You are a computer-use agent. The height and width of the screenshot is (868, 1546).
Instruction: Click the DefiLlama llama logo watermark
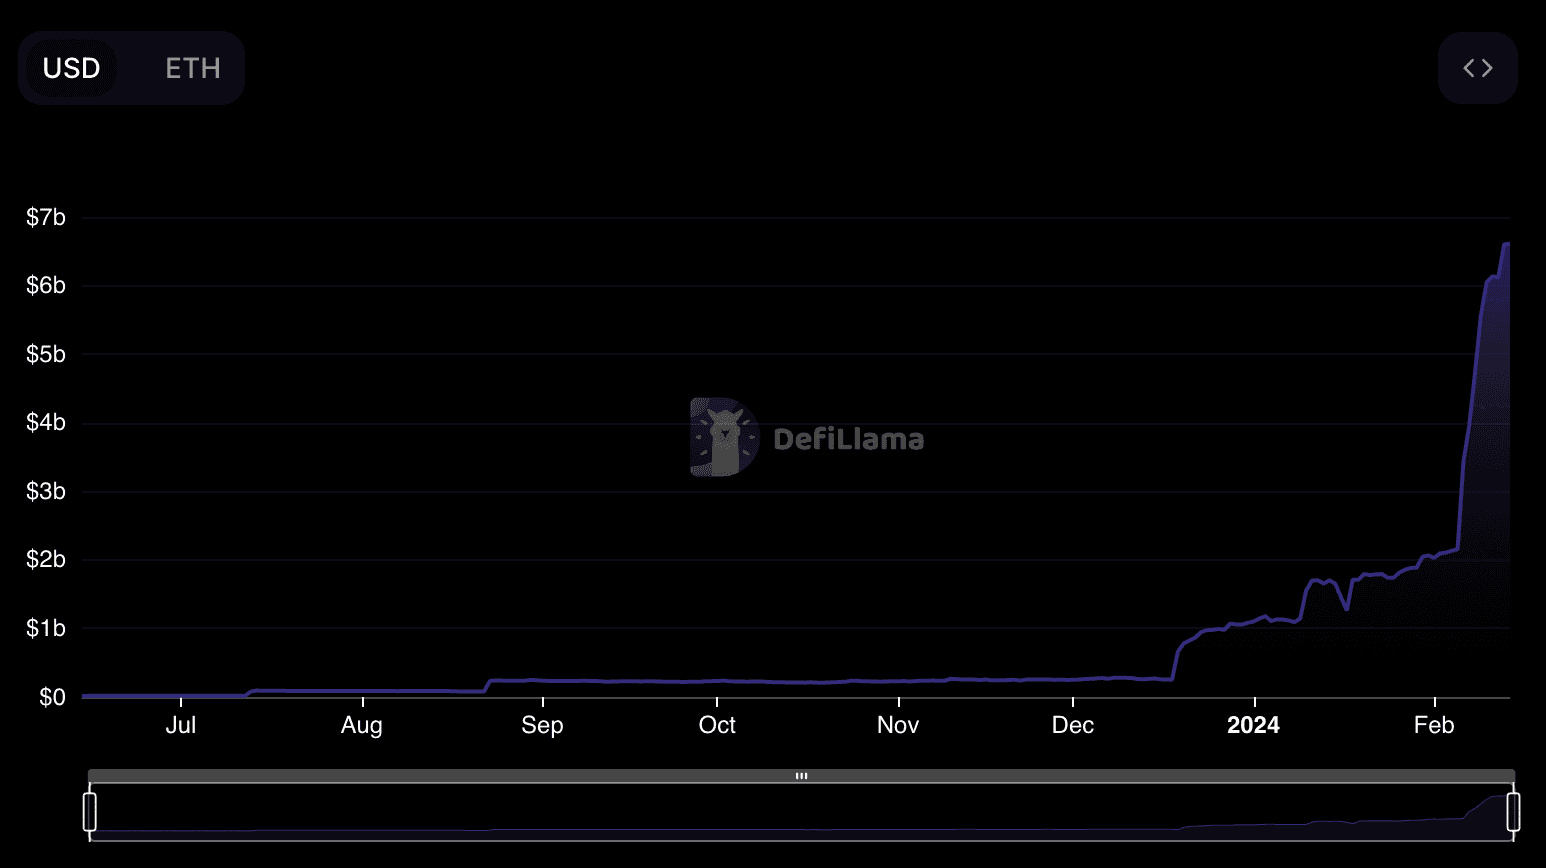pyautogui.click(x=724, y=437)
